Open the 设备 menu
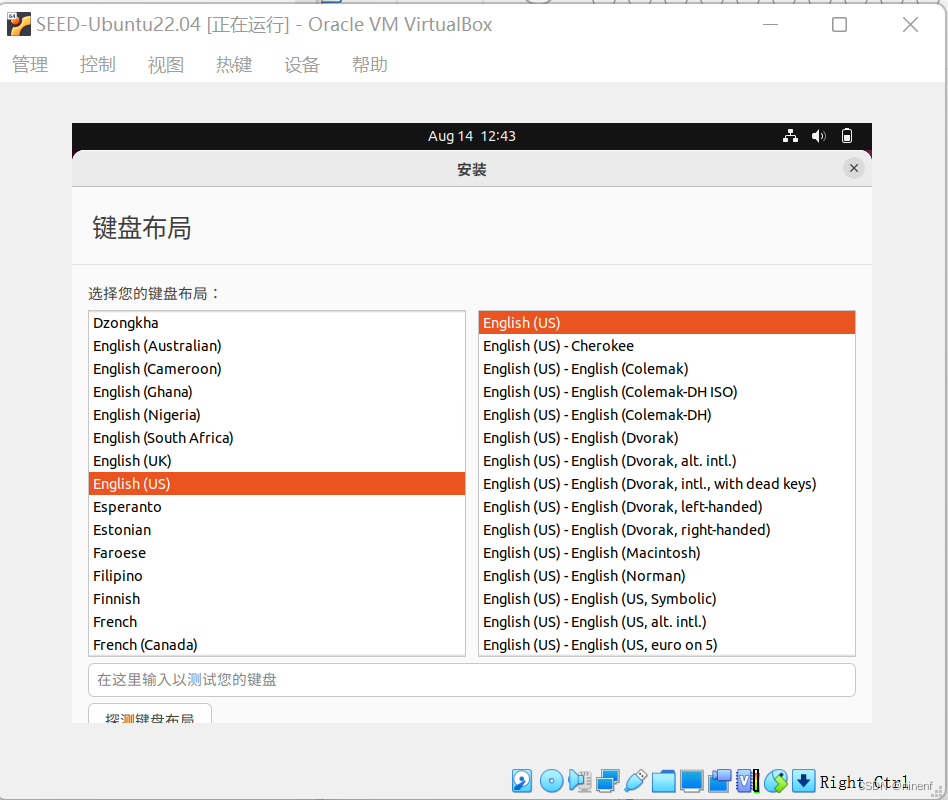 pos(302,64)
